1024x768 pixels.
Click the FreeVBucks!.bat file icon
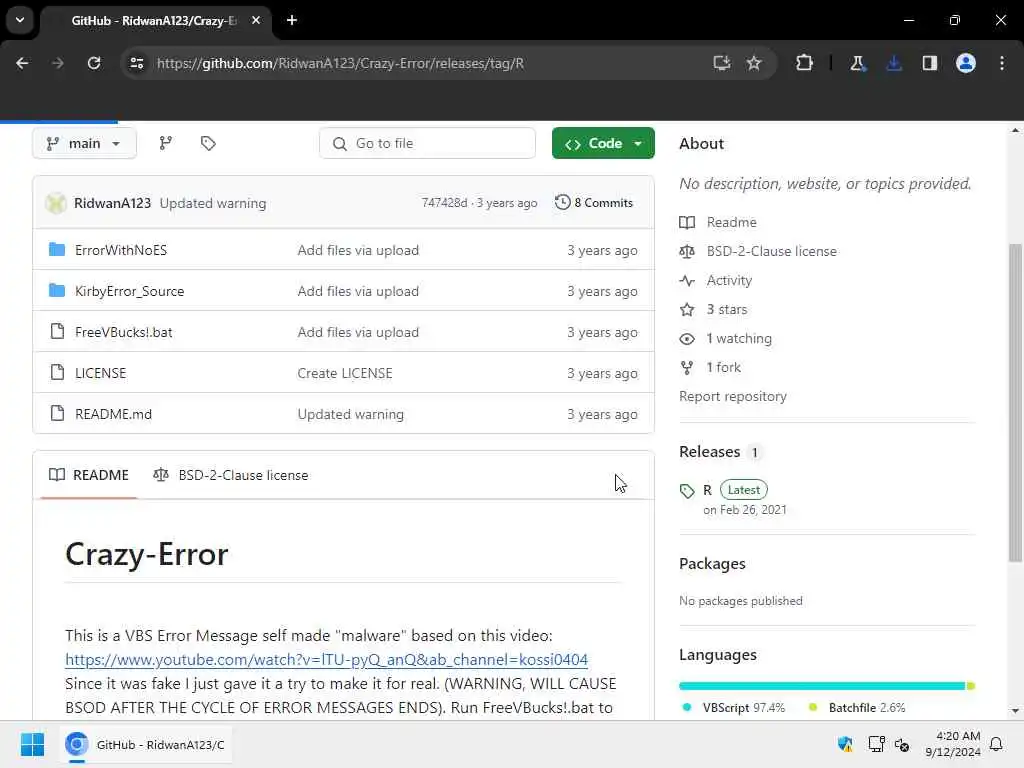coord(57,332)
